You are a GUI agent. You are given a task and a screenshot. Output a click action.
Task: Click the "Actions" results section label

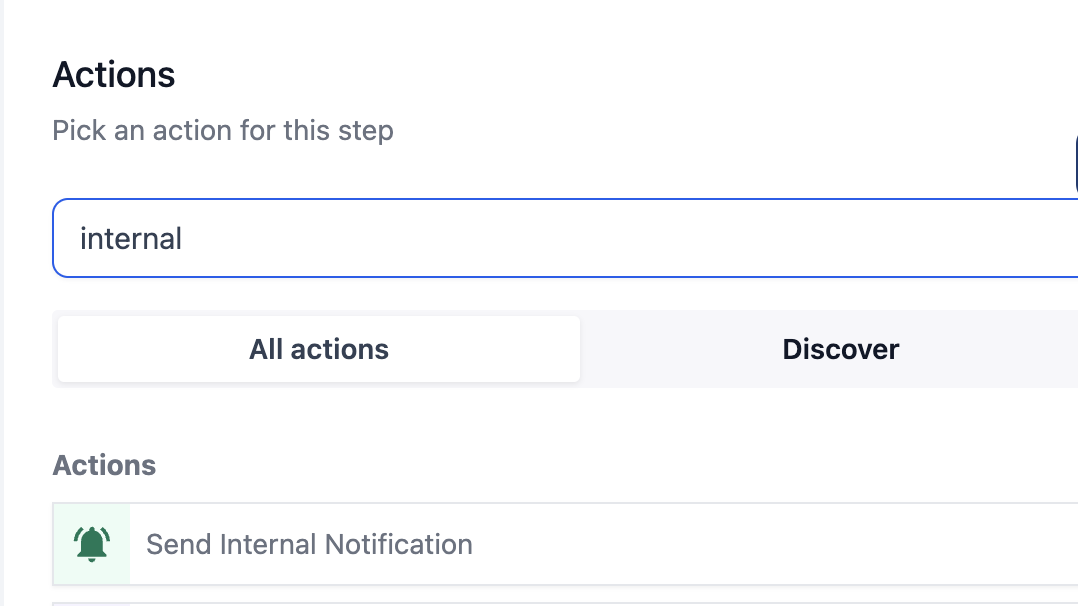pos(104,465)
